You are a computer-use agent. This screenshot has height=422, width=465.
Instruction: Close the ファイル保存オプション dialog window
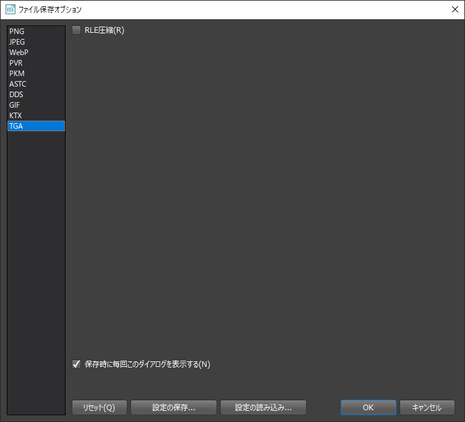point(455,9)
